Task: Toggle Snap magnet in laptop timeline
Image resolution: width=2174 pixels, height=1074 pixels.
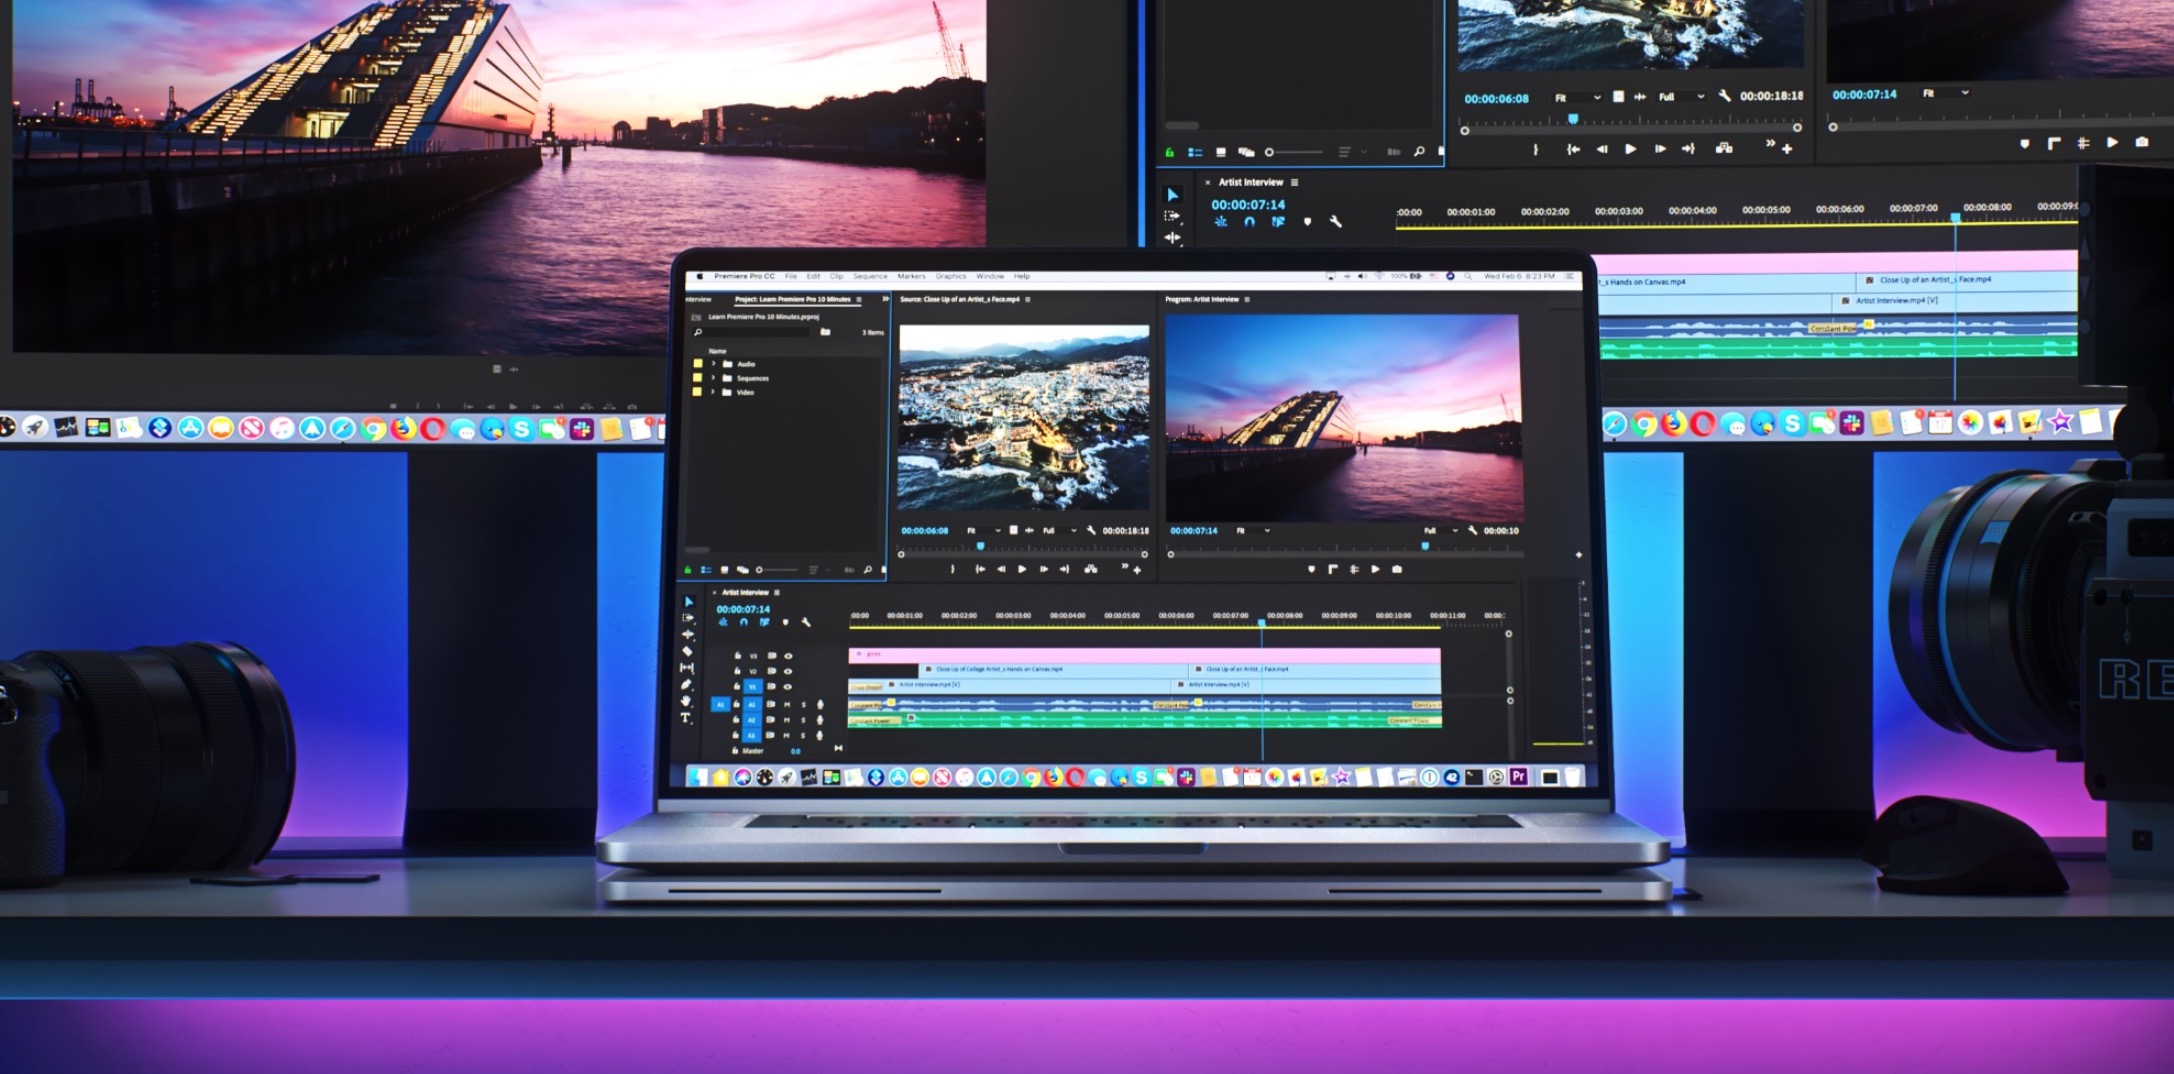Action: pos(743,622)
